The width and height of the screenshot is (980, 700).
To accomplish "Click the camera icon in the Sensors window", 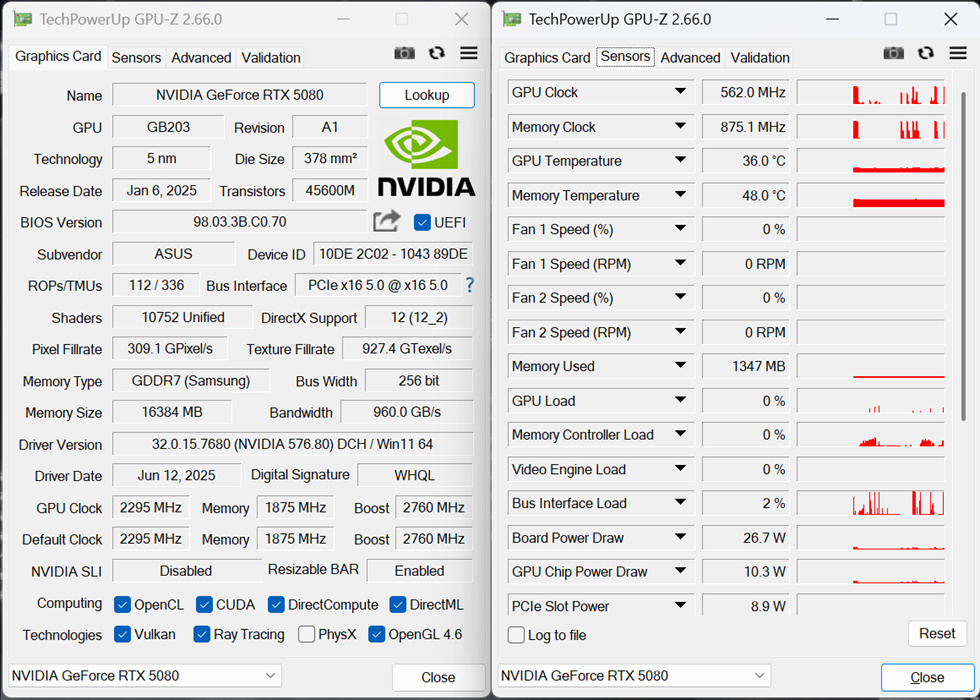I will coord(894,53).
